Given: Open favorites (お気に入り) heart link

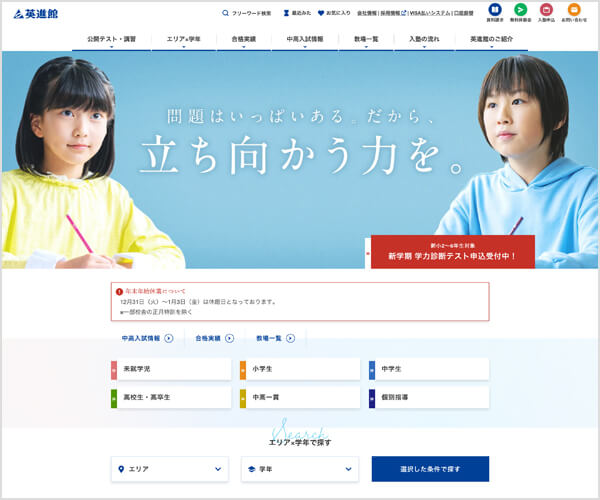Looking at the screenshot, I should pyautogui.click(x=334, y=13).
